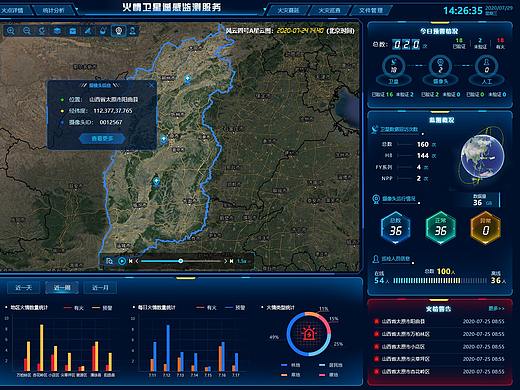Toggle 预警 legend in the regional fire chart
The width and height of the screenshot is (520, 390).
(x=102, y=308)
